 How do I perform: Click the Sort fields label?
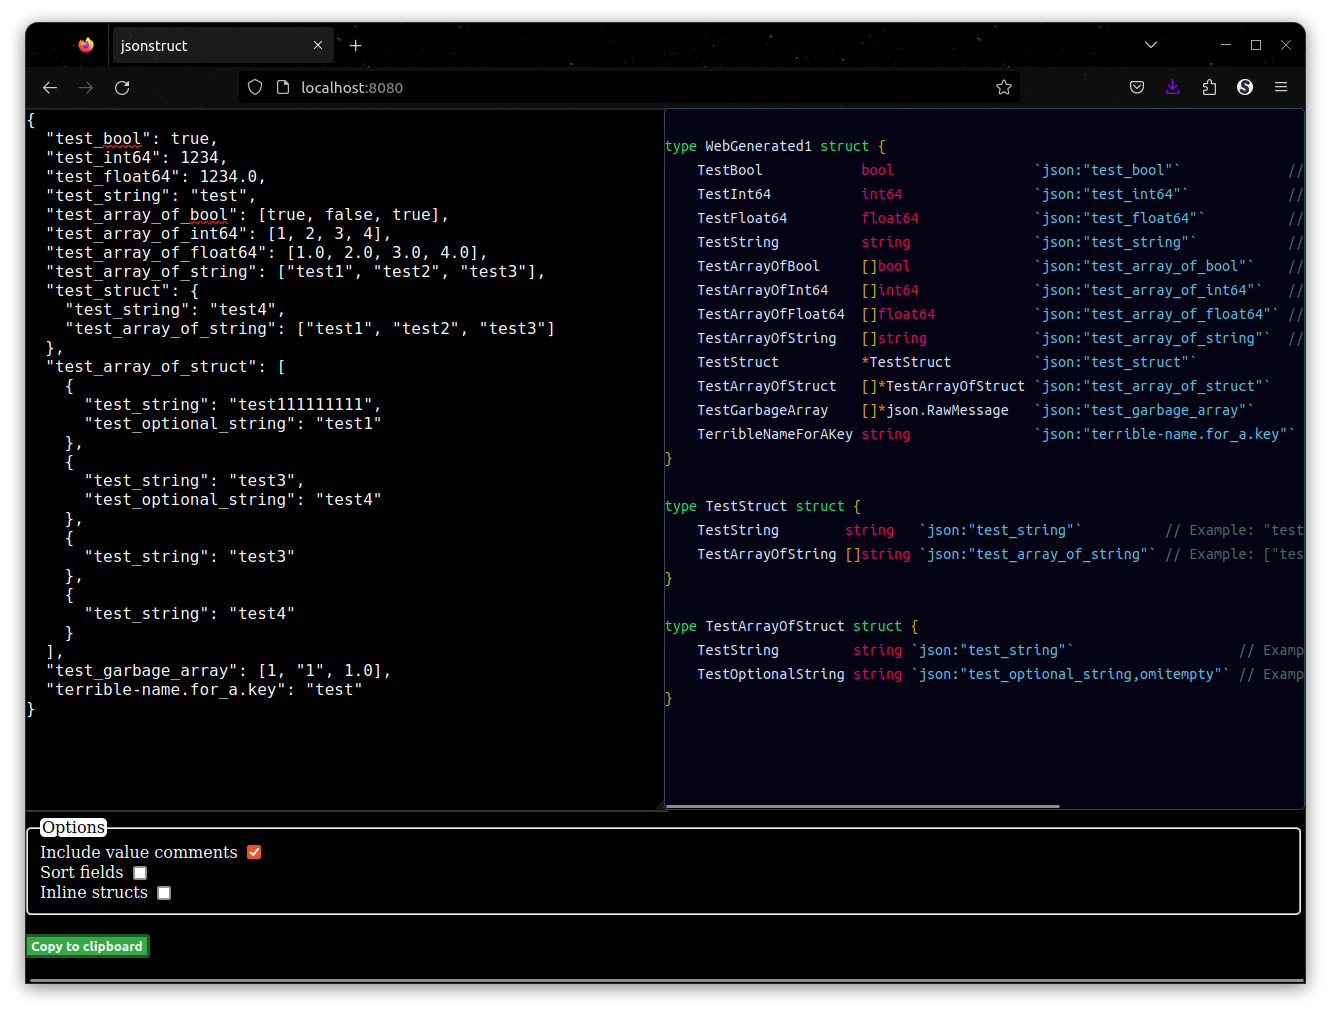pyautogui.click(x=82, y=873)
